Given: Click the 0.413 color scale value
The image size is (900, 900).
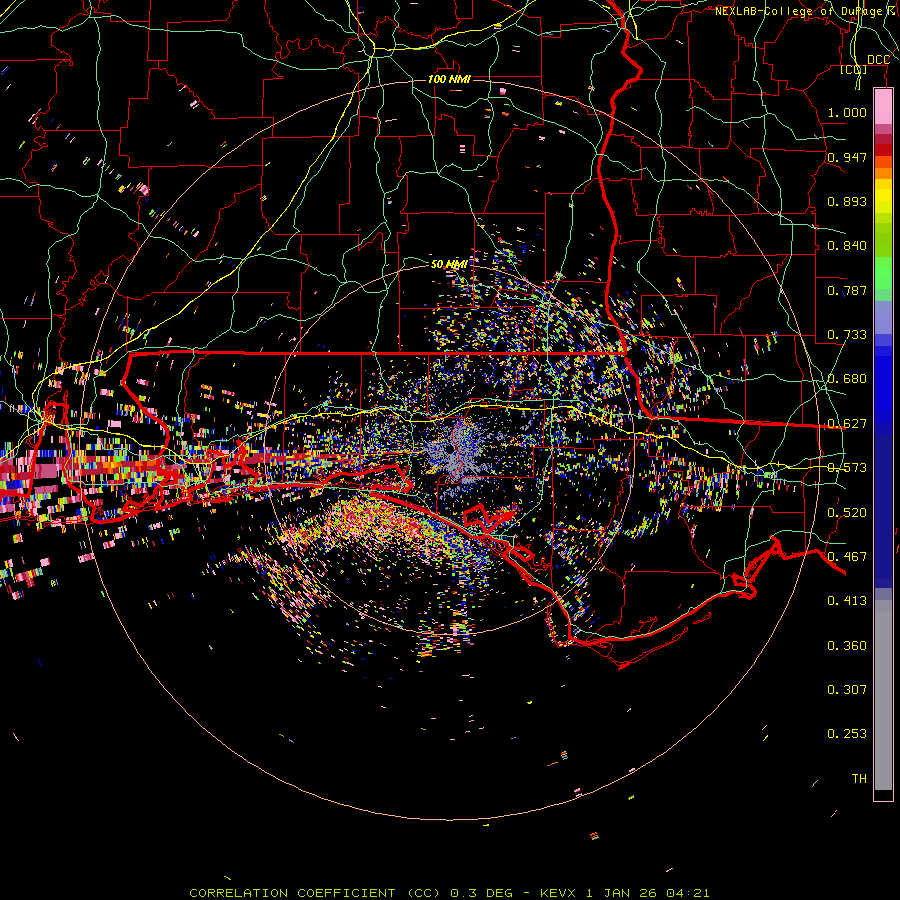Looking at the screenshot, I should click(x=847, y=600).
